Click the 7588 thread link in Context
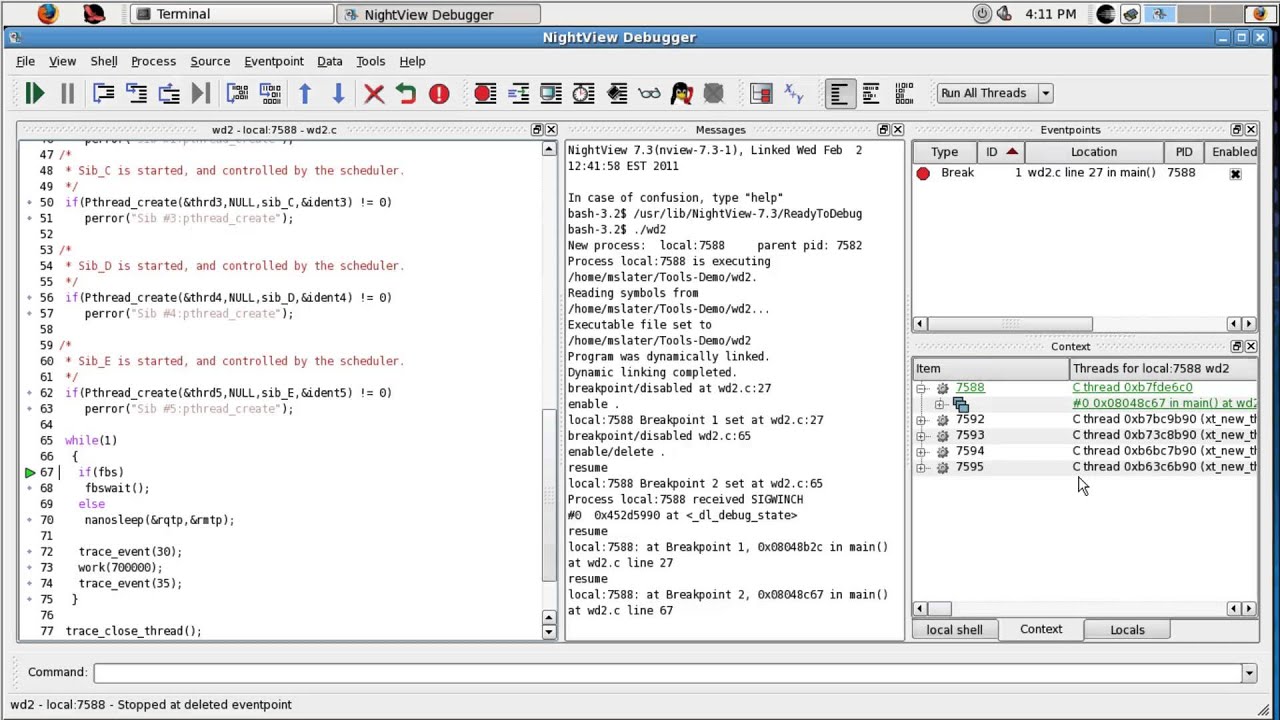The height and width of the screenshot is (720, 1280). pos(969,388)
